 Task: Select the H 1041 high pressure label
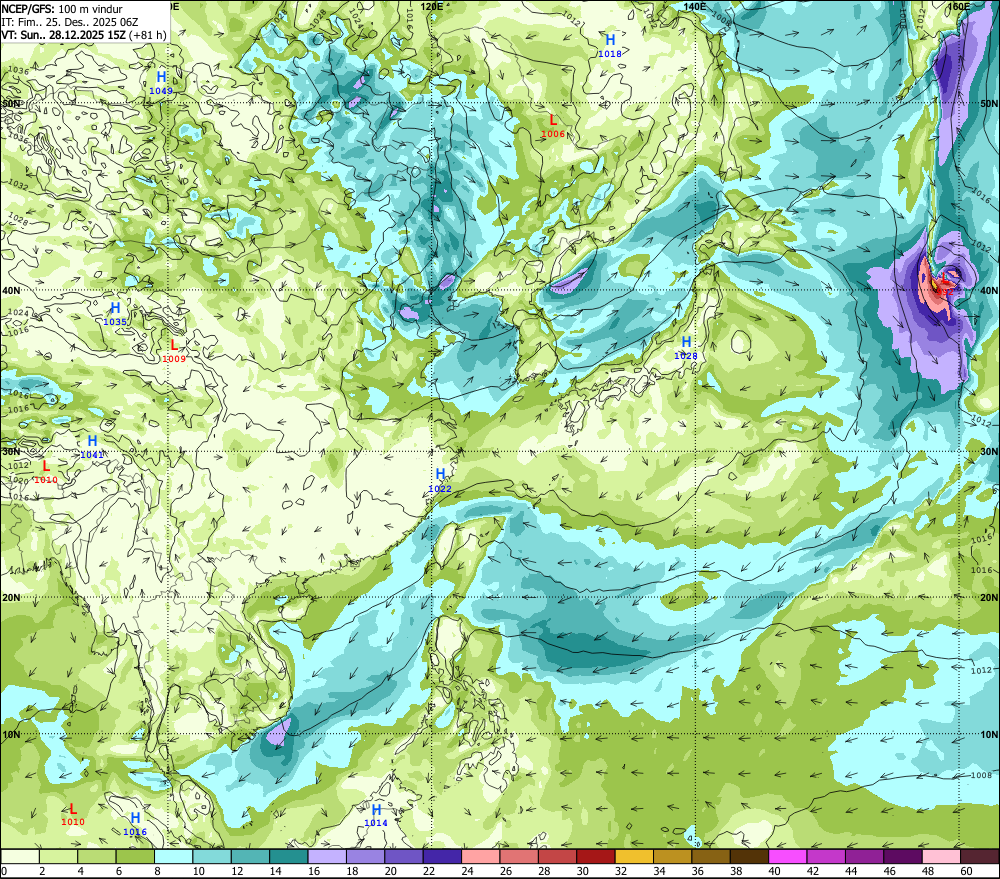pyautogui.click(x=92, y=447)
